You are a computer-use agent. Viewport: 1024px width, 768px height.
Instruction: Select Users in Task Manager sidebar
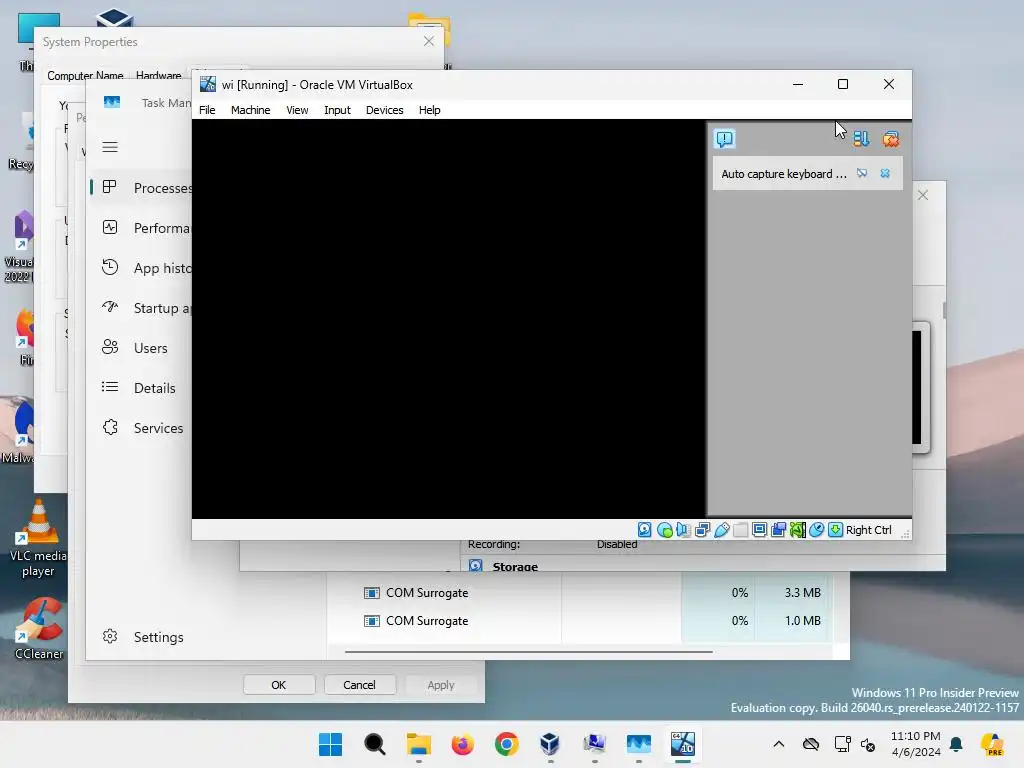[142, 347]
